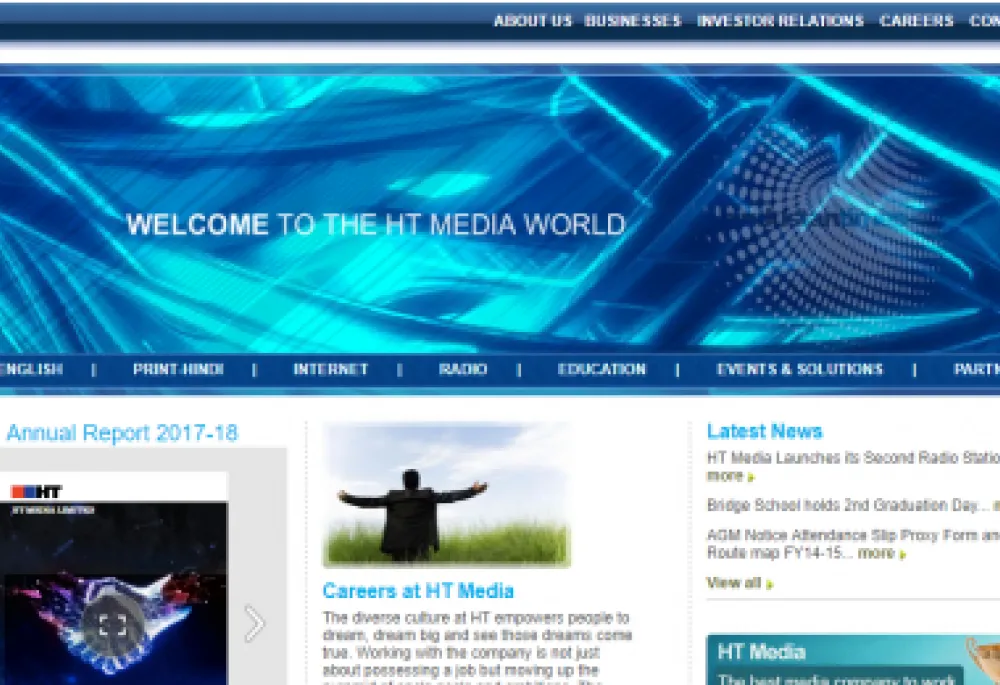Open the Careers at HT Media link

click(x=418, y=591)
